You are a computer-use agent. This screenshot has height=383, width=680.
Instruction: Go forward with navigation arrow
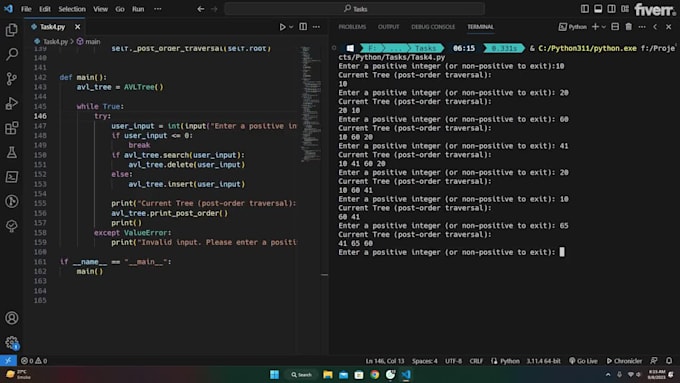click(214, 9)
